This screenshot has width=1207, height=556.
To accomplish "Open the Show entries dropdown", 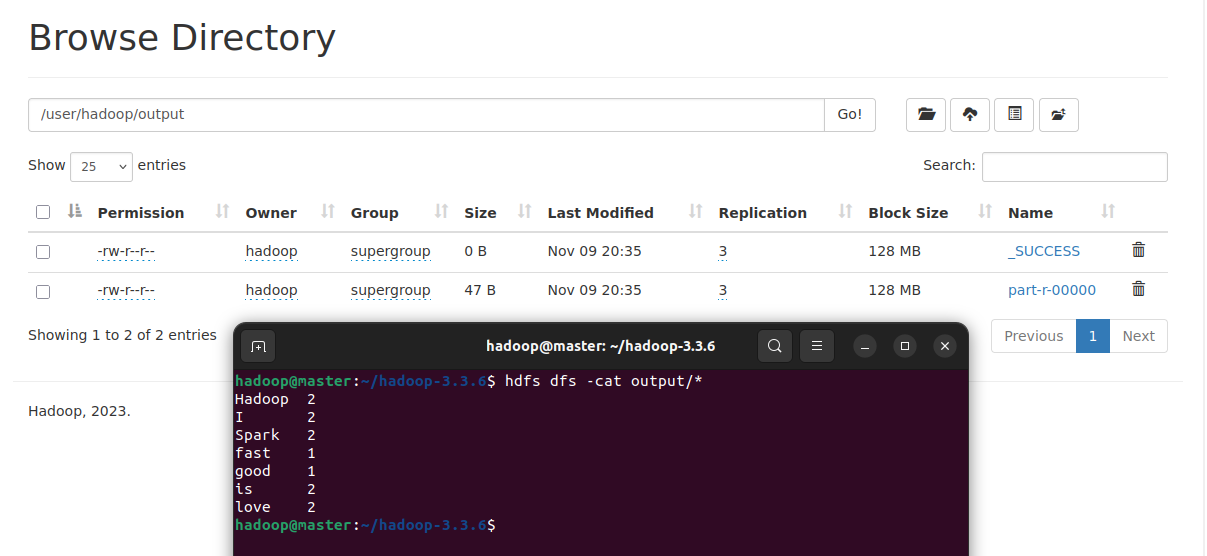I will click(101, 166).
